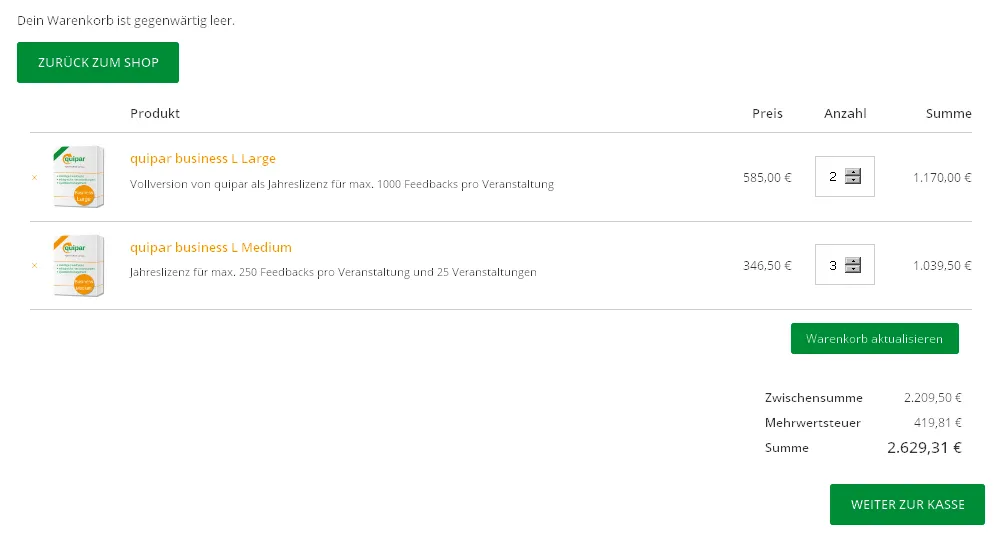The image size is (1008, 556).
Task: Remove quipar business L Medium from cart
Action: tap(35, 265)
